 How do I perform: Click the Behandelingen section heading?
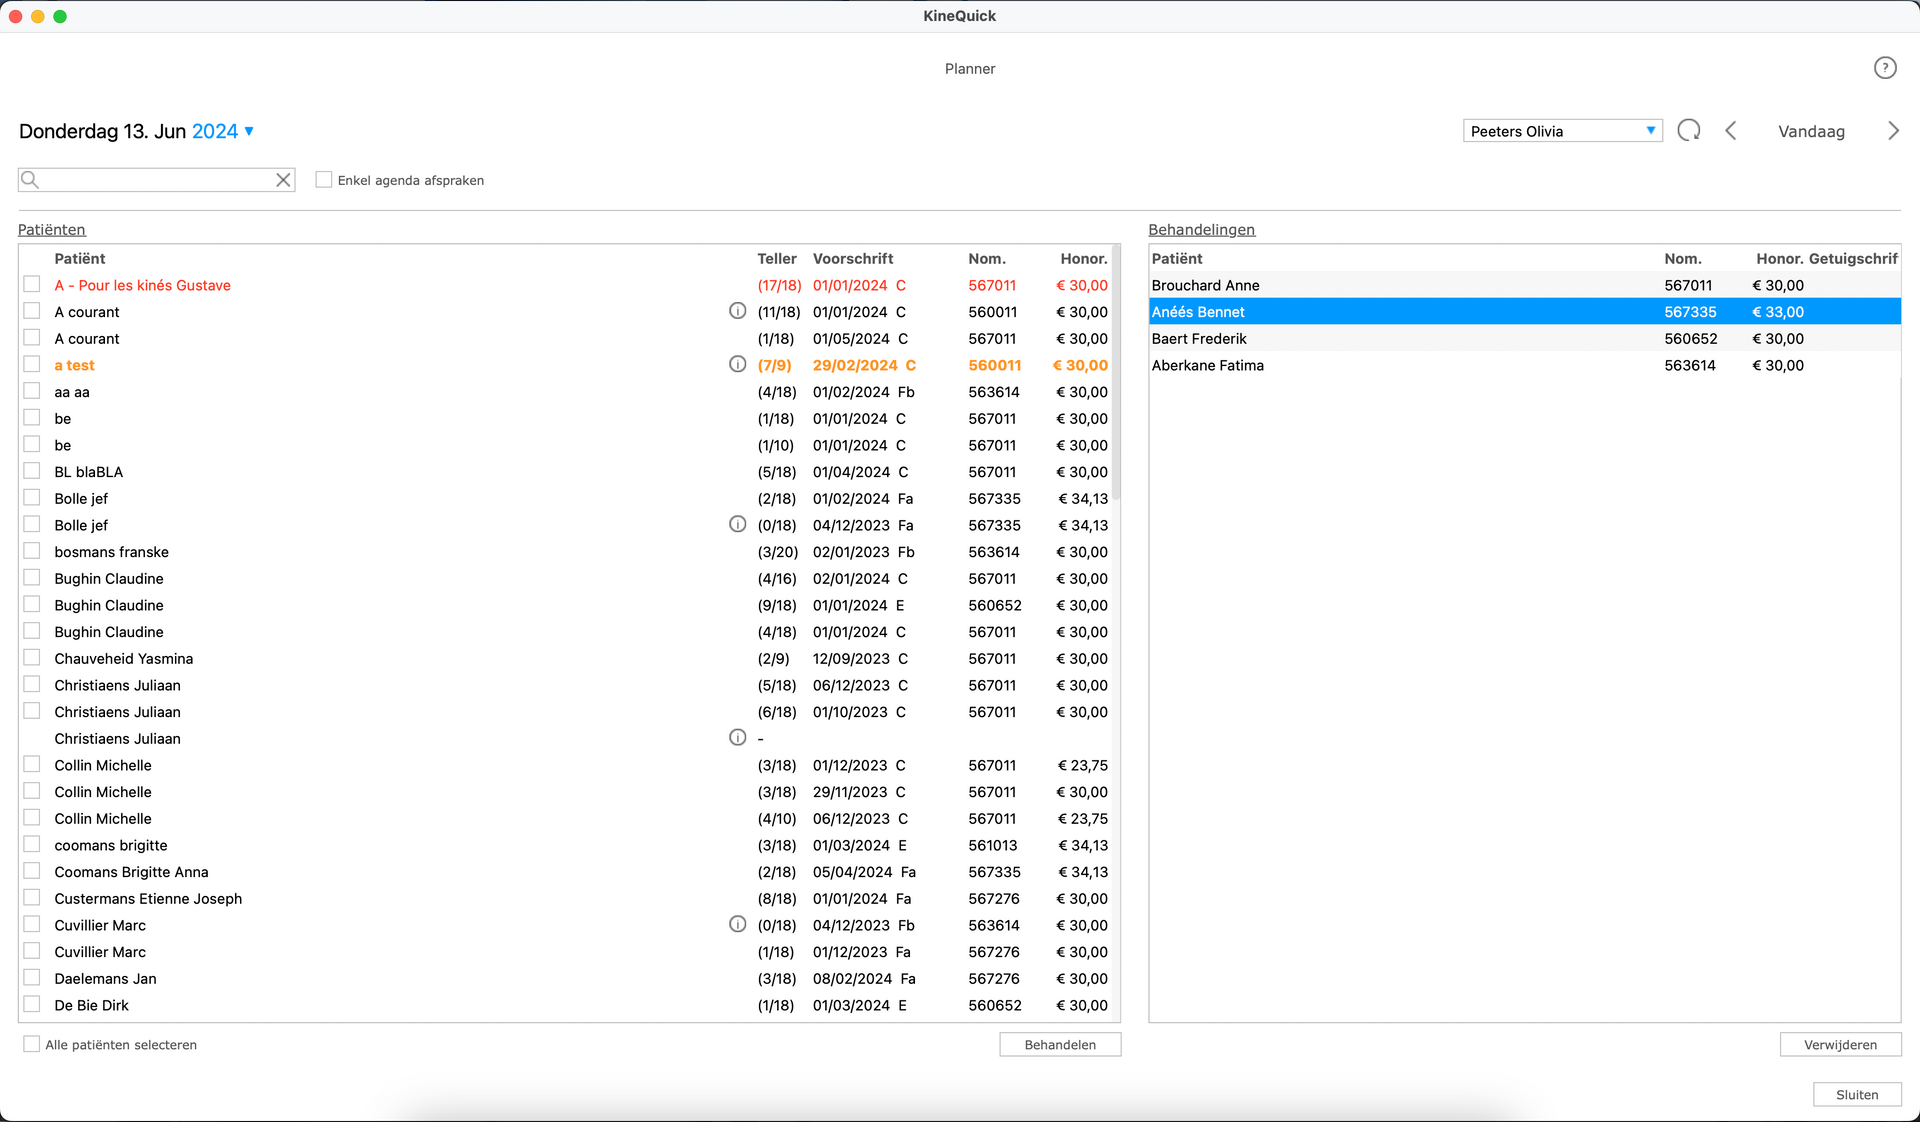(1201, 229)
